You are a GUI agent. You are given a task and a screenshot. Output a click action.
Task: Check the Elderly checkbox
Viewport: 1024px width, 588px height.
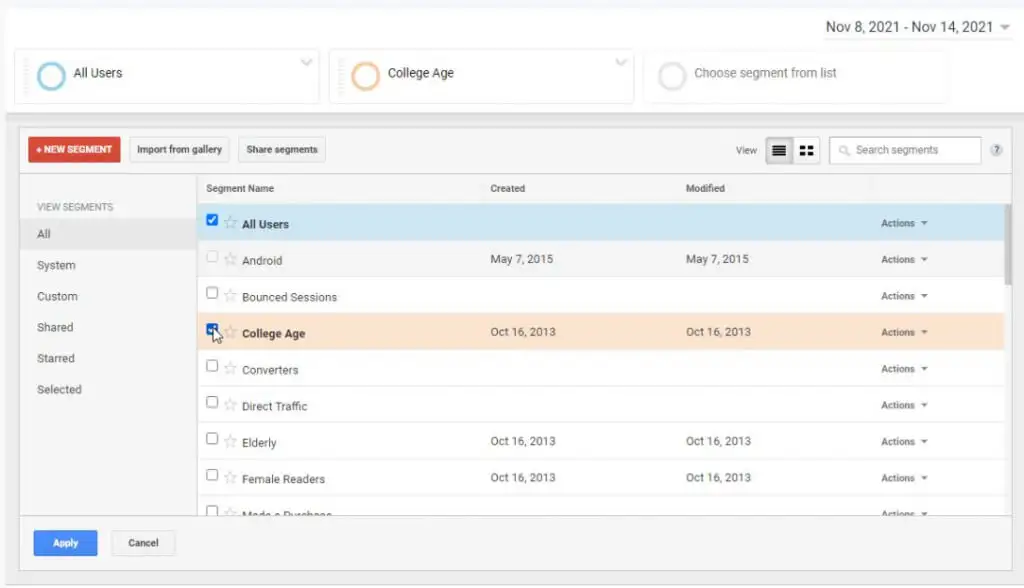[x=212, y=438]
